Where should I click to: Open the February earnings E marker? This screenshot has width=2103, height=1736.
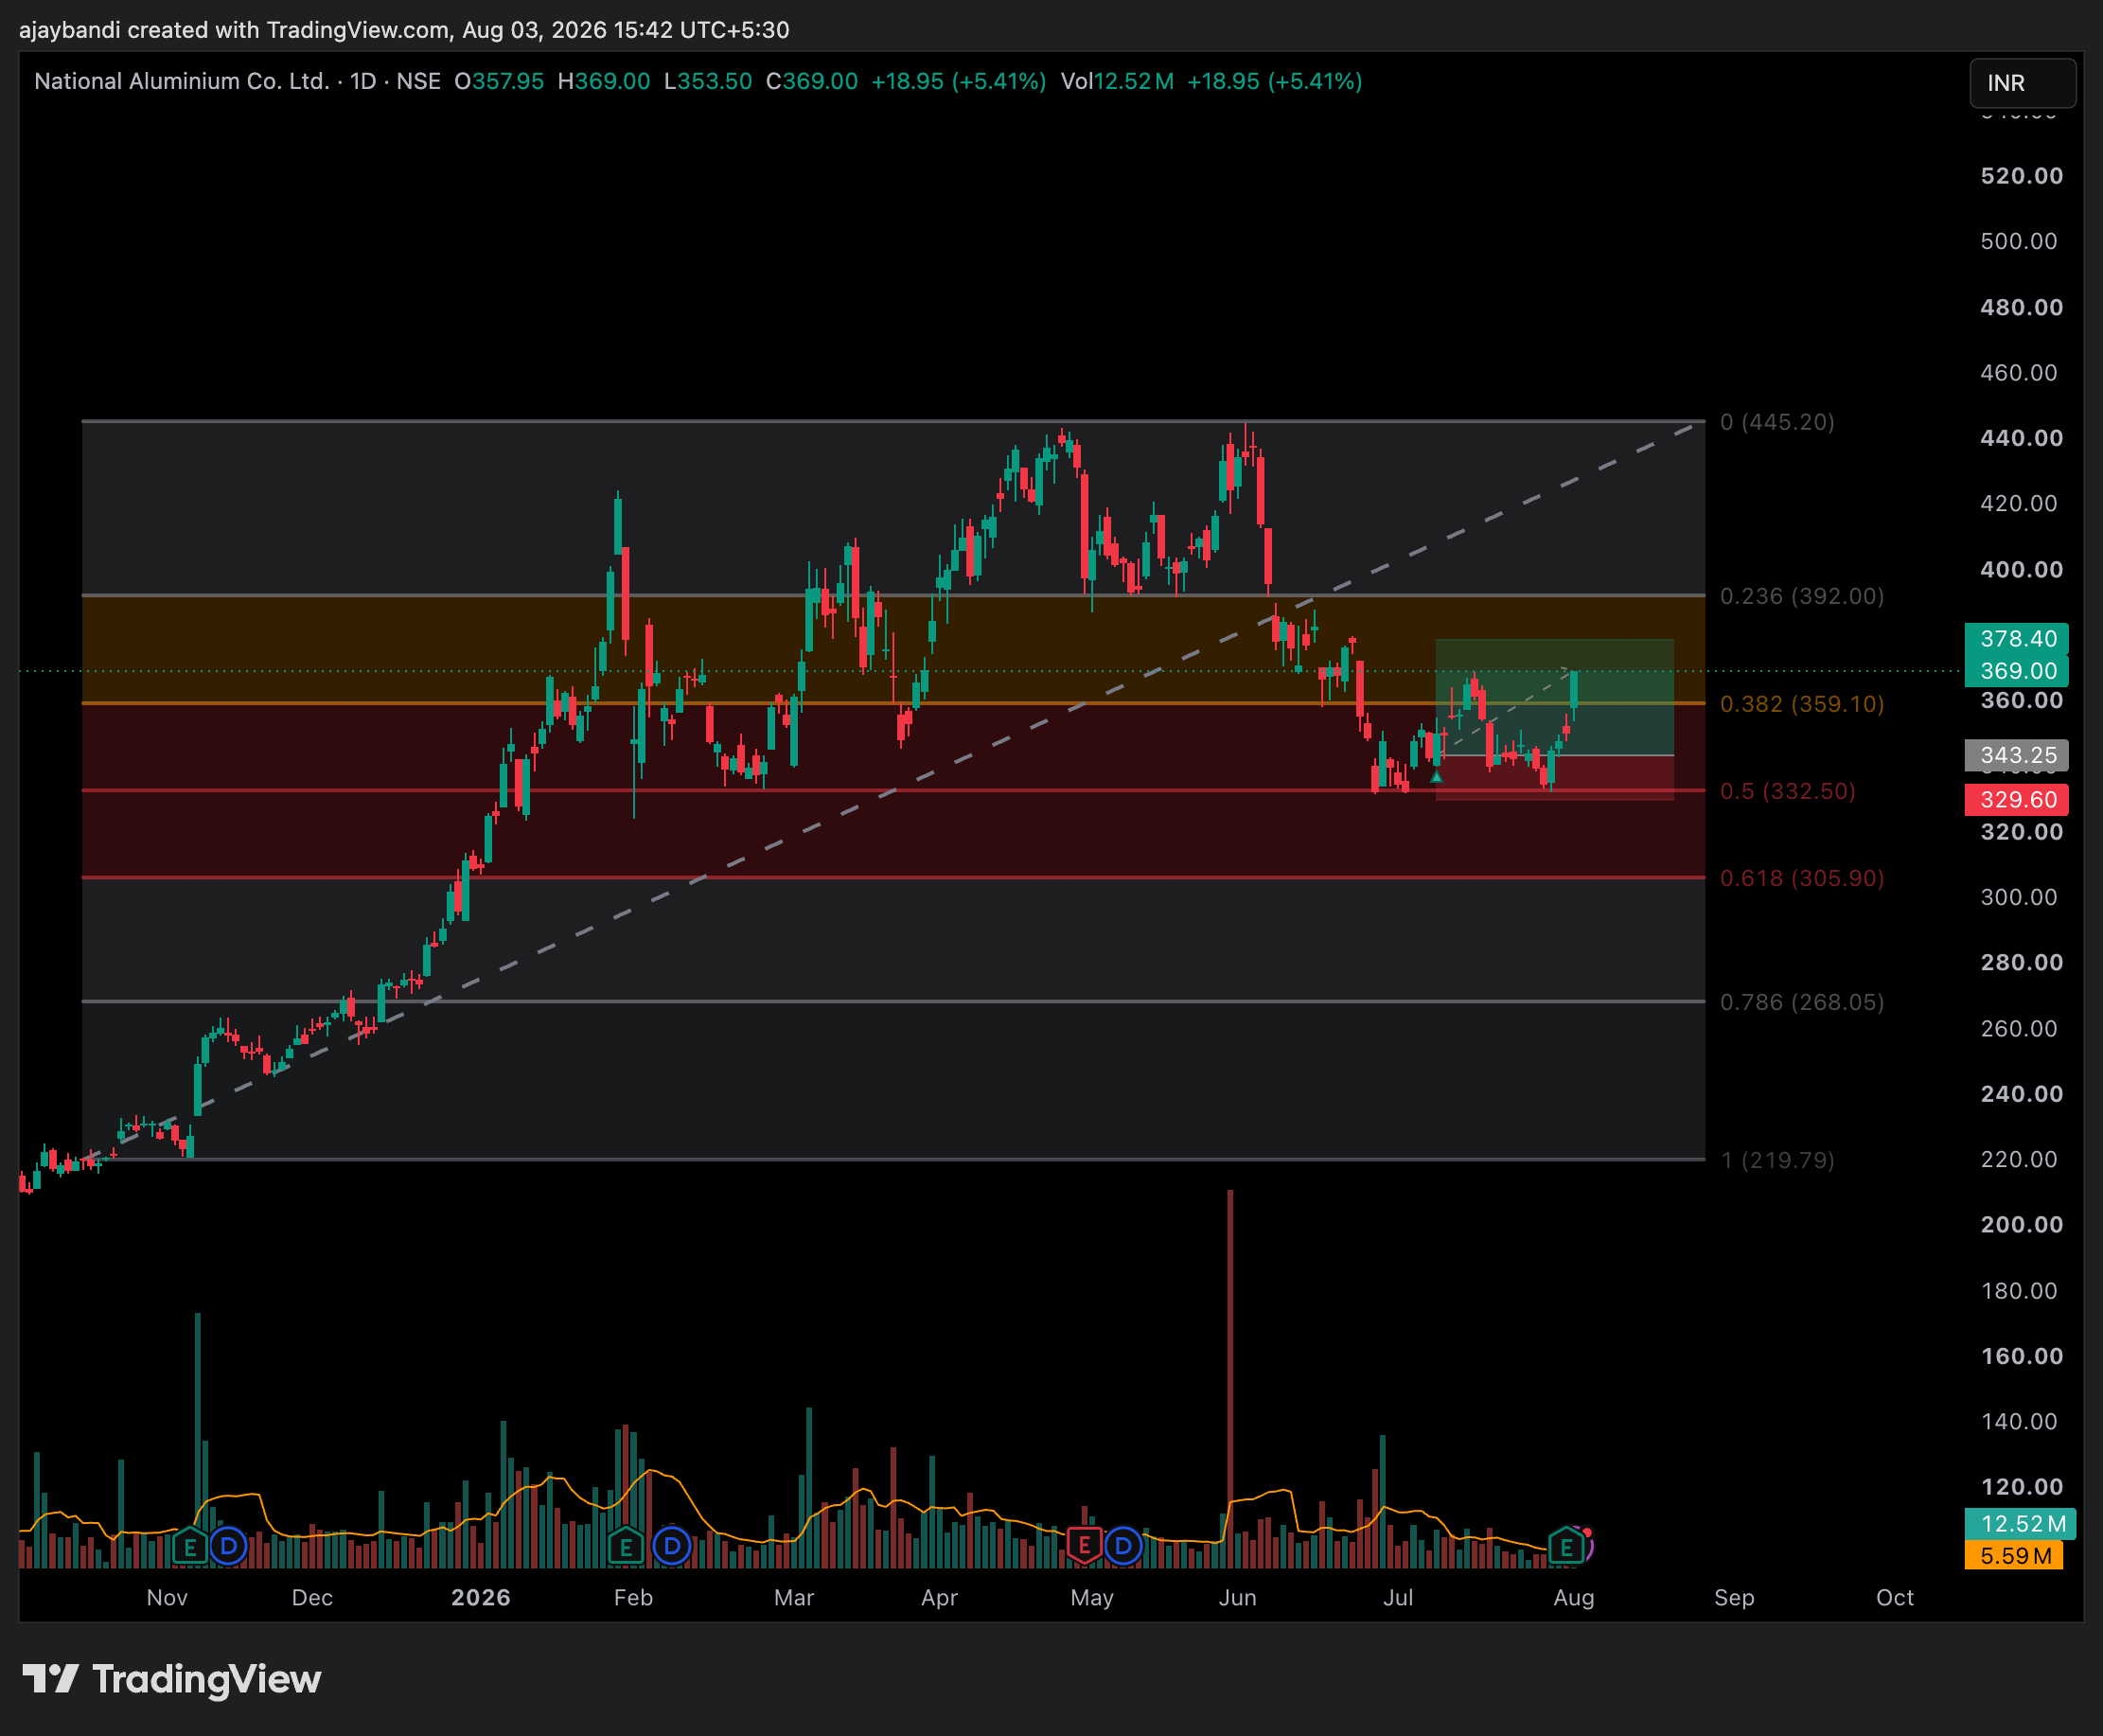point(626,1547)
